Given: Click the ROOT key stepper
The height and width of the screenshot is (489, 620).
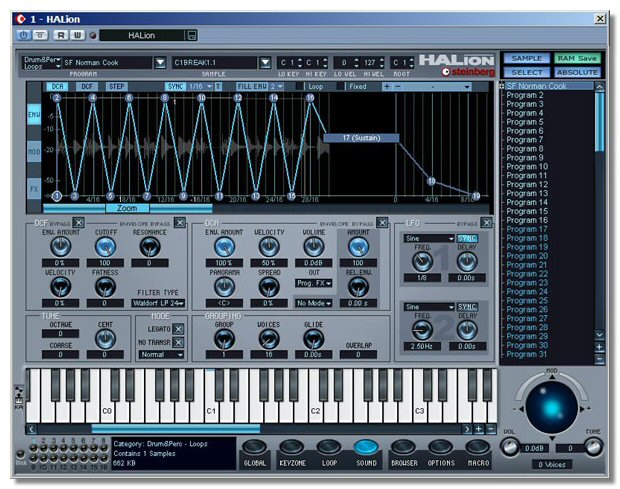Looking at the screenshot, I should click(411, 62).
